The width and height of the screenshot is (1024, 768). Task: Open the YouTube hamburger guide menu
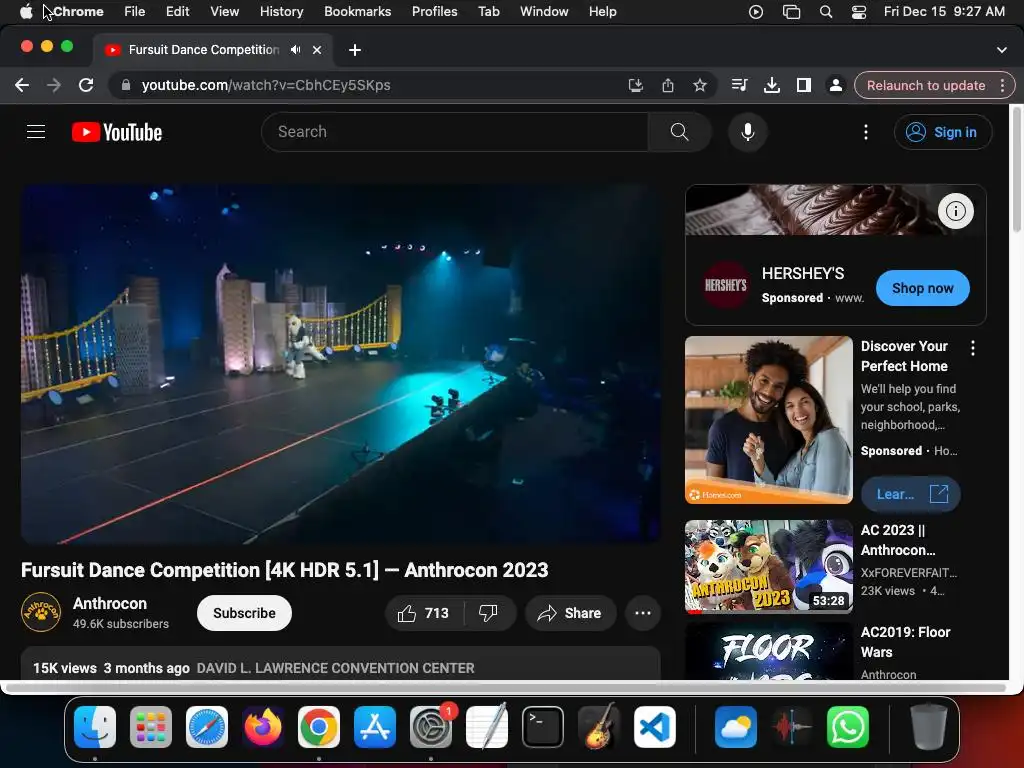(36, 132)
